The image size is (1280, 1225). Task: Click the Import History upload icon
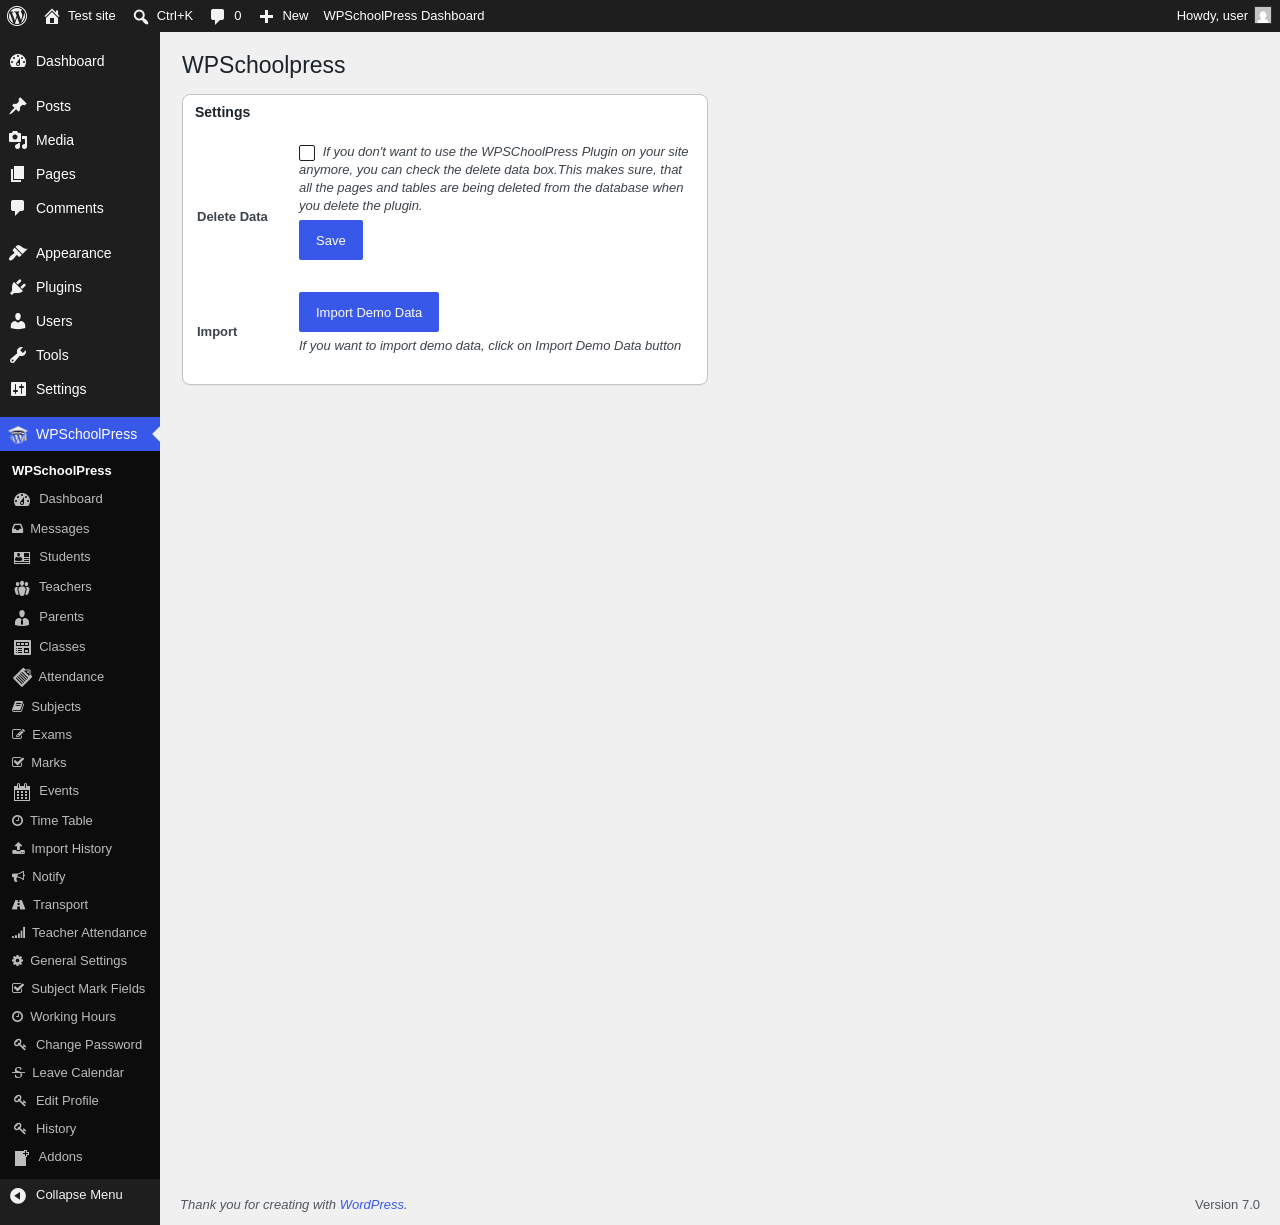[x=18, y=849]
